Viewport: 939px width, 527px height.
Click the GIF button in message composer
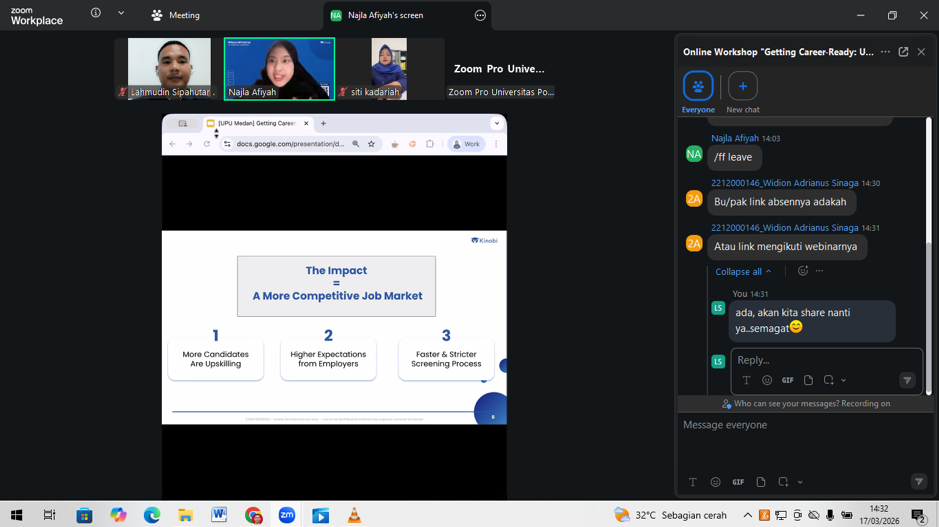pyautogui.click(x=738, y=482)
